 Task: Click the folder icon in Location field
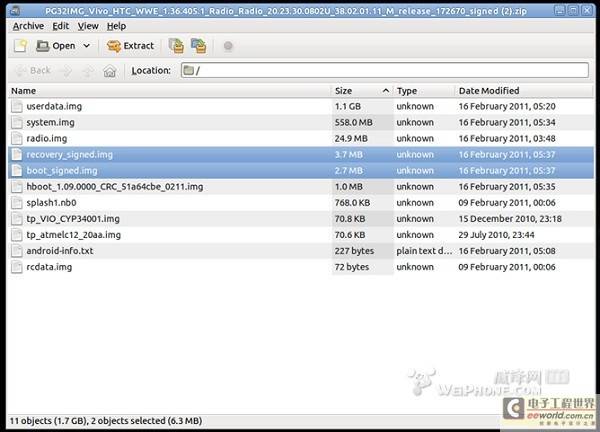[188, 70]
